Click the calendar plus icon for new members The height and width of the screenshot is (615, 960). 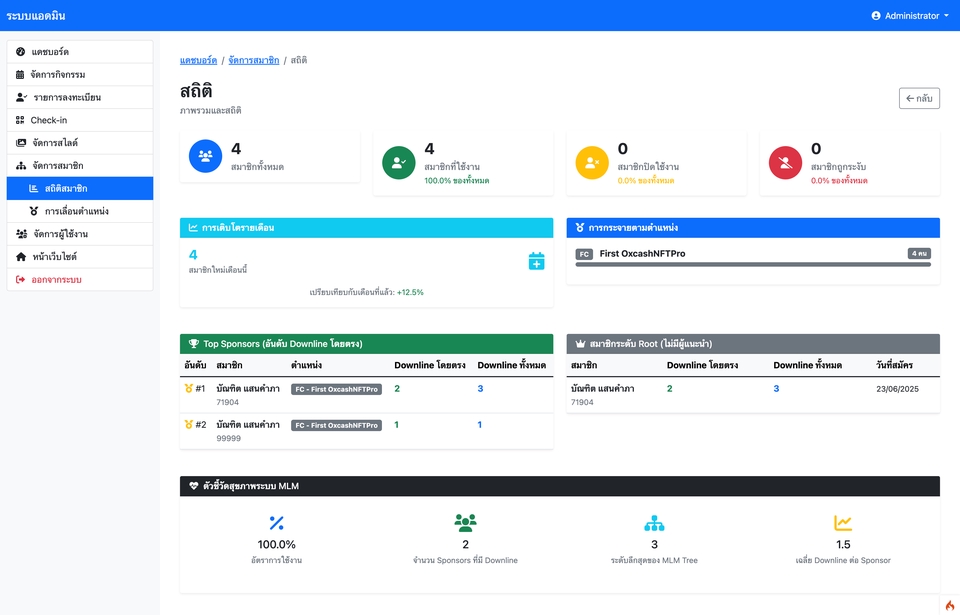point(536,261)
